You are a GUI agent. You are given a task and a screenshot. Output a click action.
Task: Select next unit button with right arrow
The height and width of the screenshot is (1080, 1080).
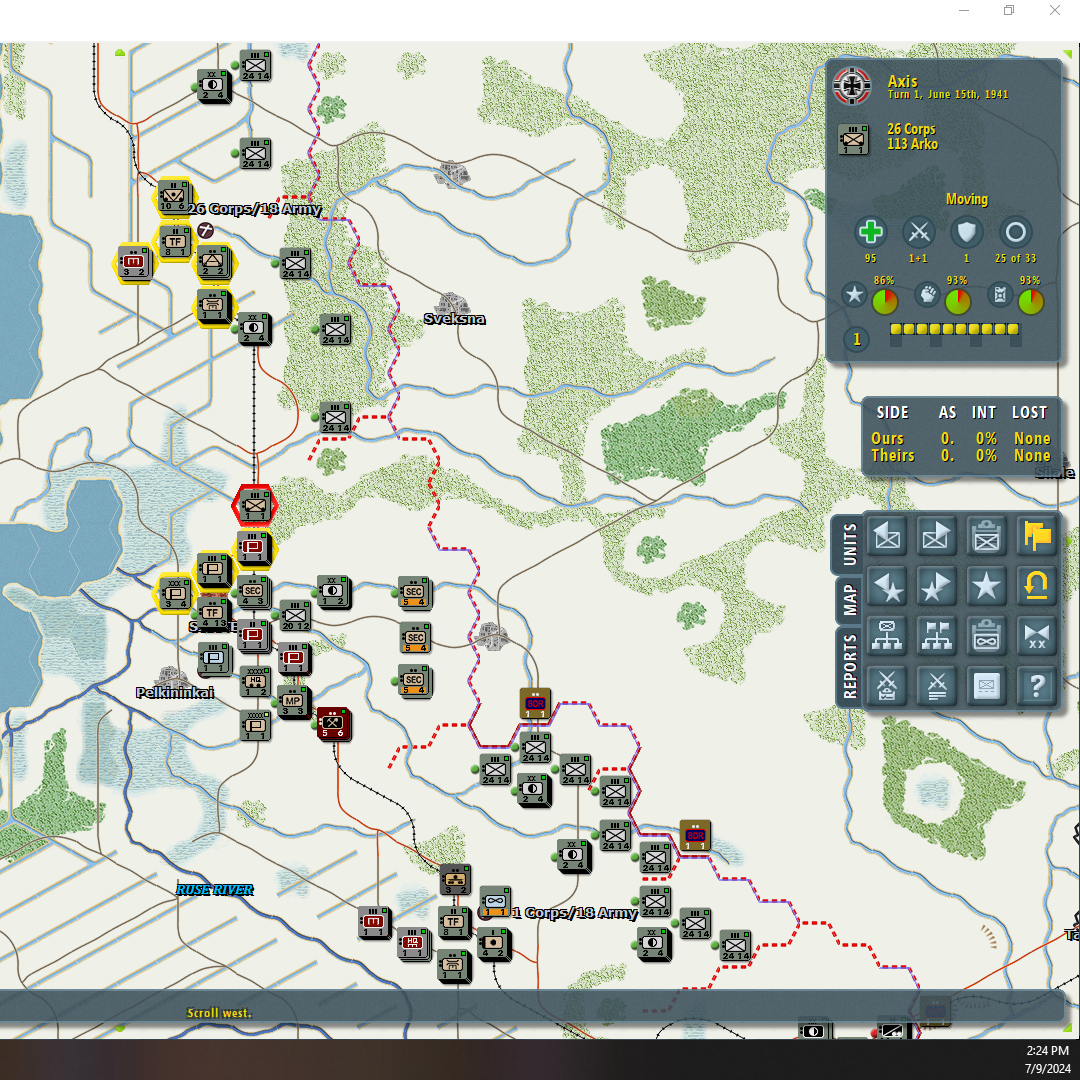936,536
